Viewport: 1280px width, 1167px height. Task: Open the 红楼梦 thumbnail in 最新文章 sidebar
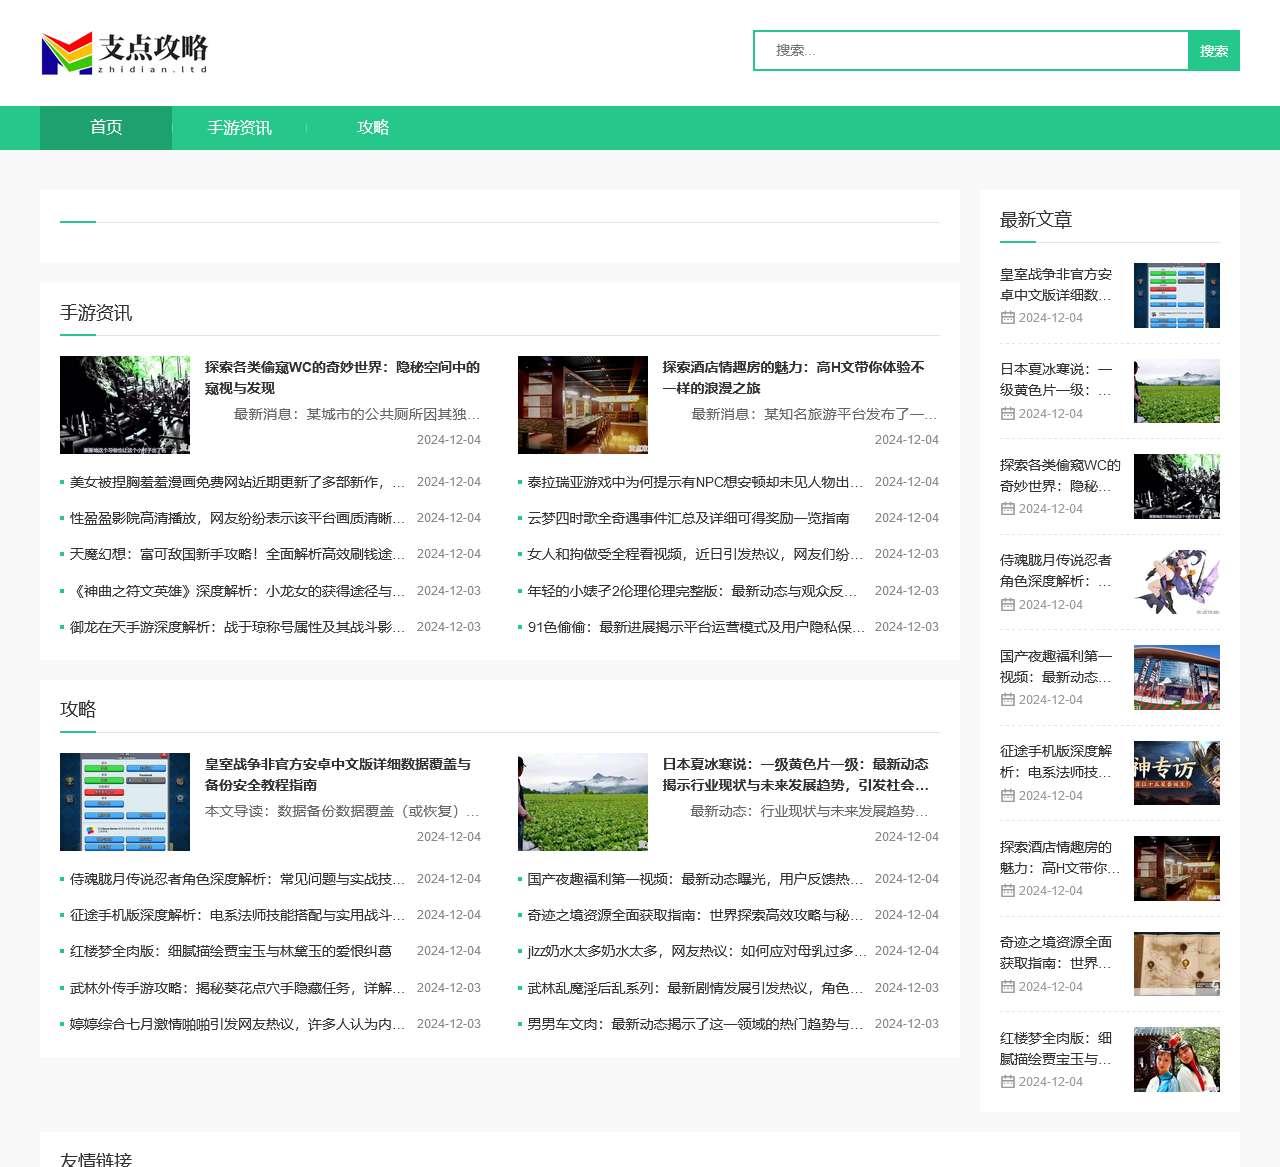coord(1176,1059)
